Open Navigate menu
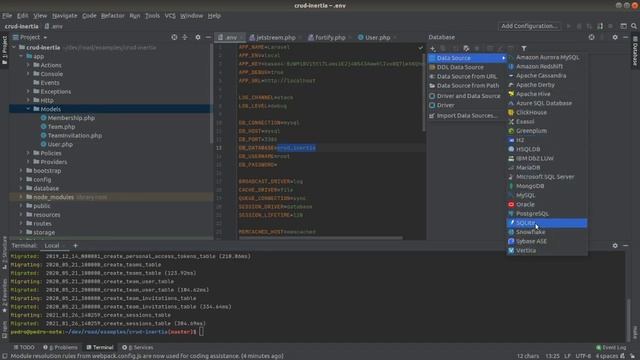640x360 pixels. pyautogui.click(x=64, y=16)
